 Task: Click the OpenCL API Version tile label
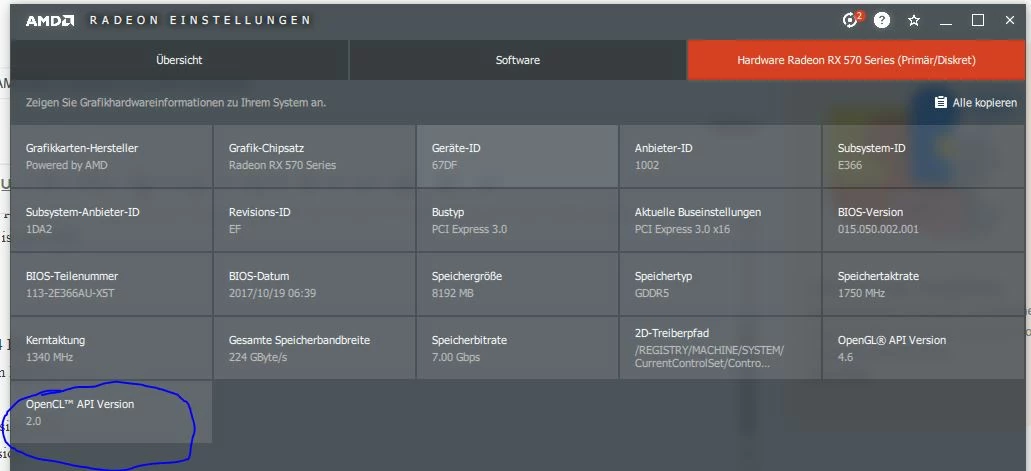80,405
